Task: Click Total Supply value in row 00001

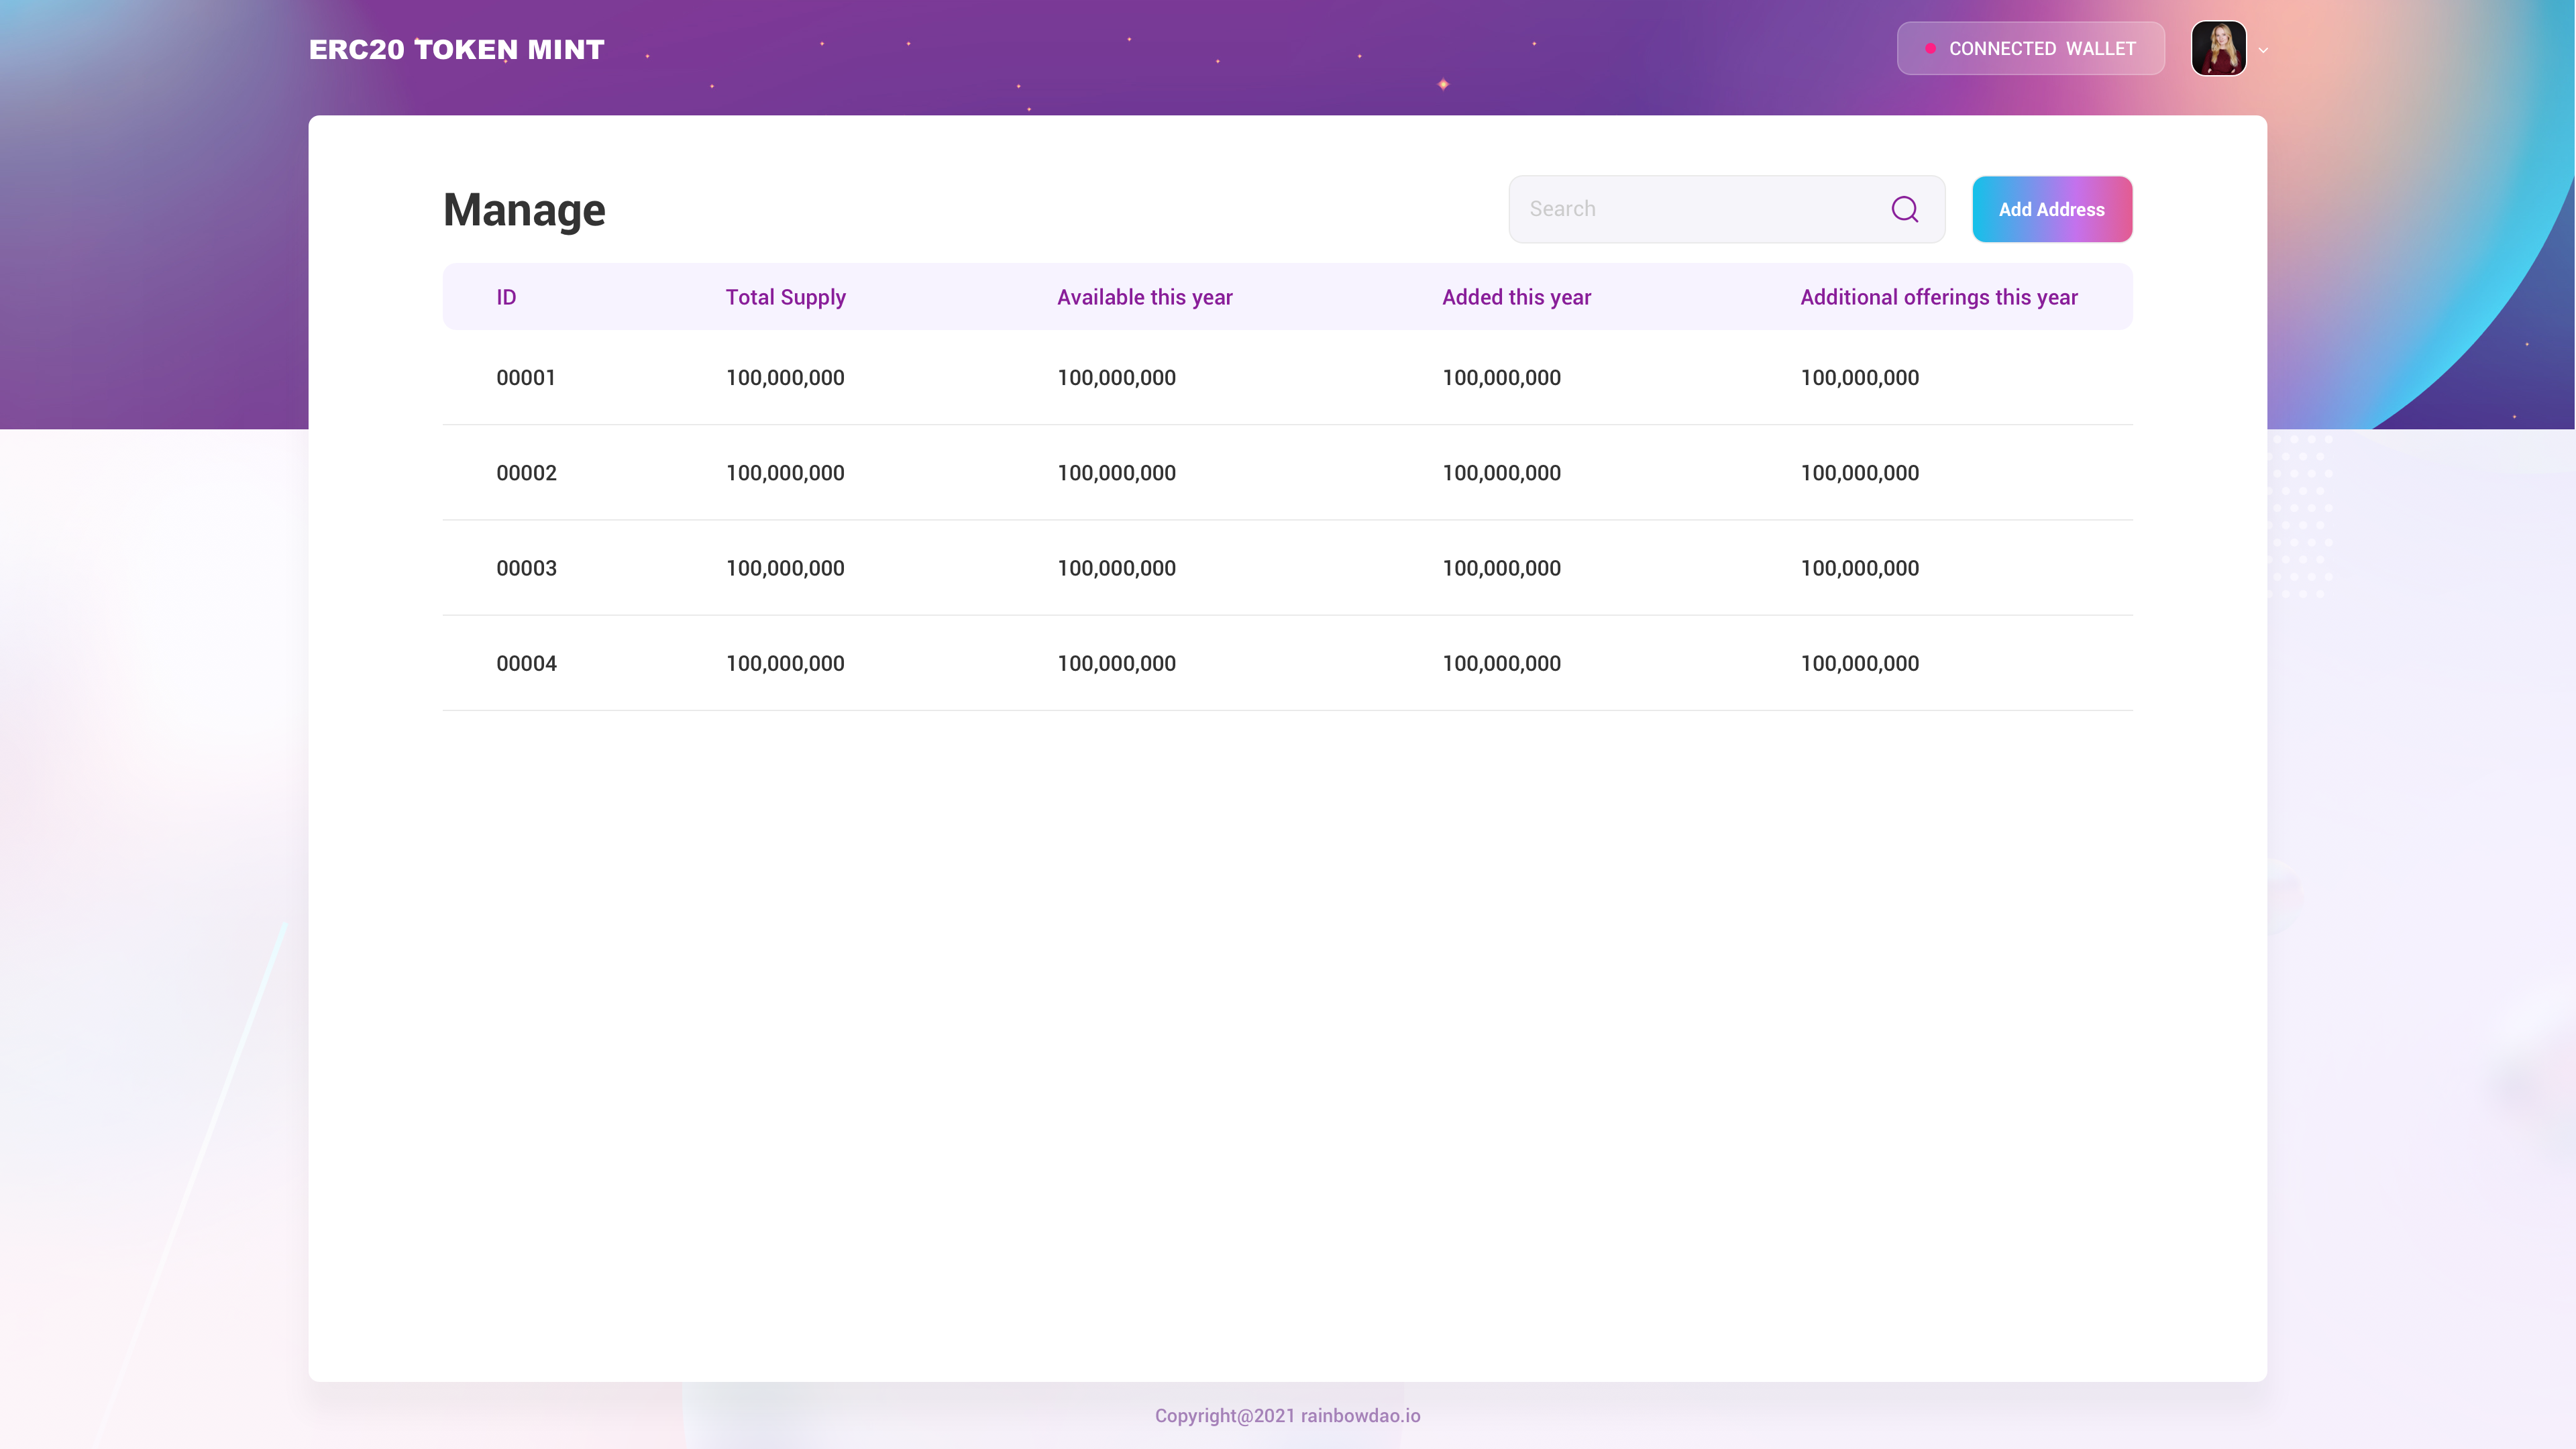Action: (785, 378)
